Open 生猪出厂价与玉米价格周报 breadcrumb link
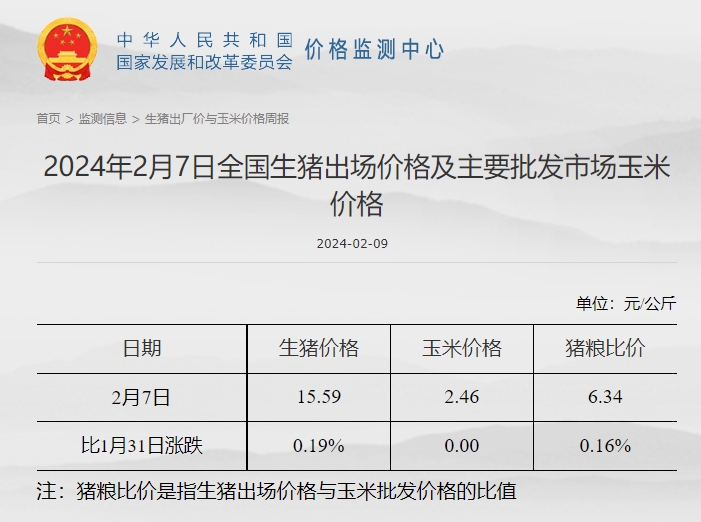701x522 pixels. (x=217, y=119)
